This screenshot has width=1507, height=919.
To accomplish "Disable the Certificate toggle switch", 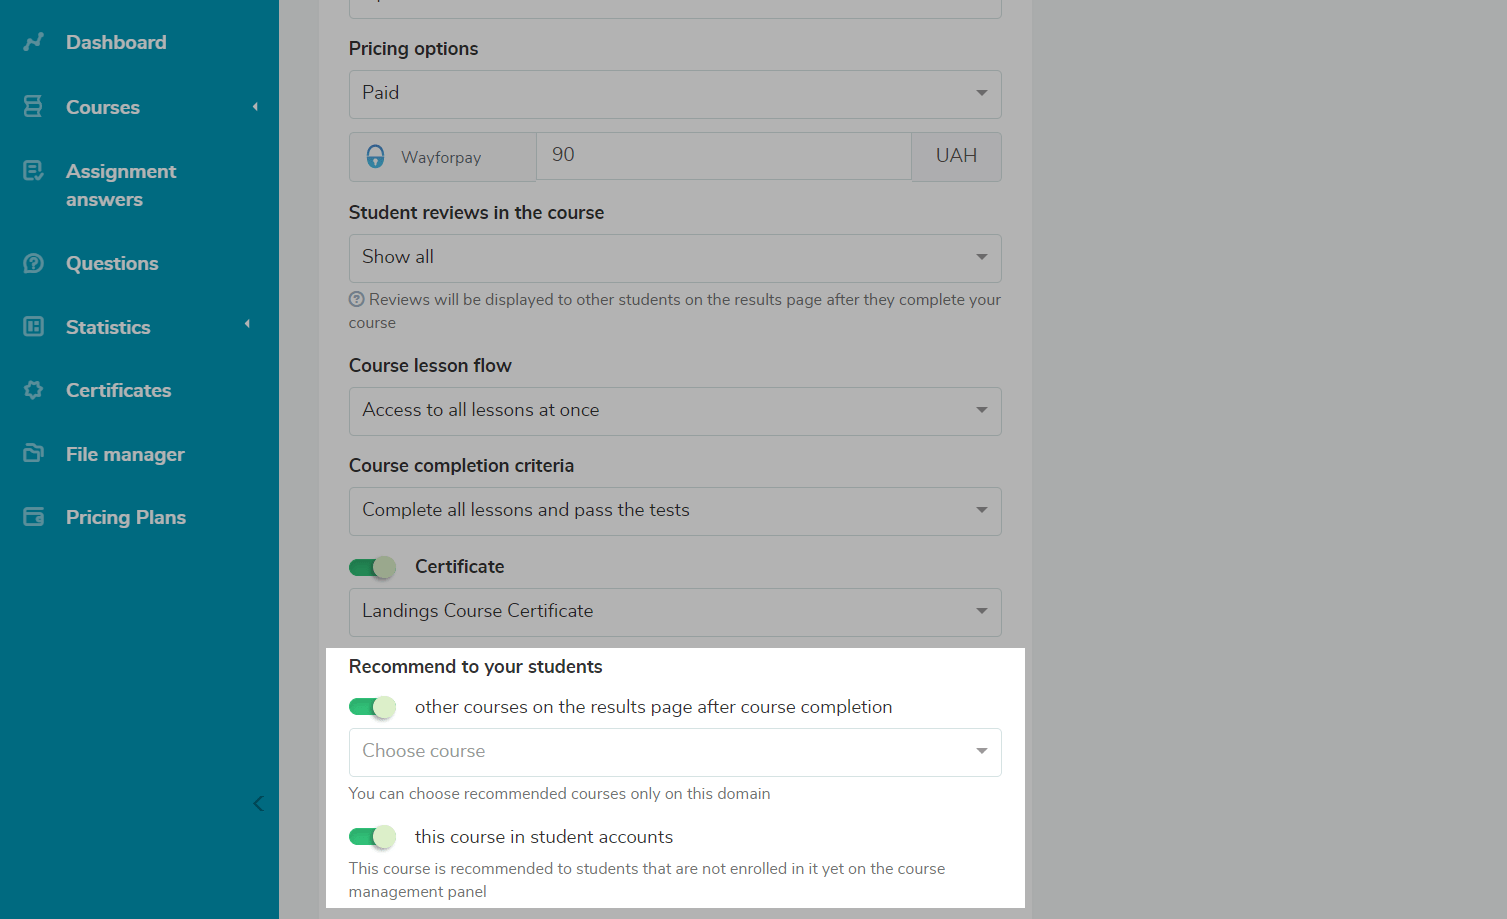I will 372,567.
